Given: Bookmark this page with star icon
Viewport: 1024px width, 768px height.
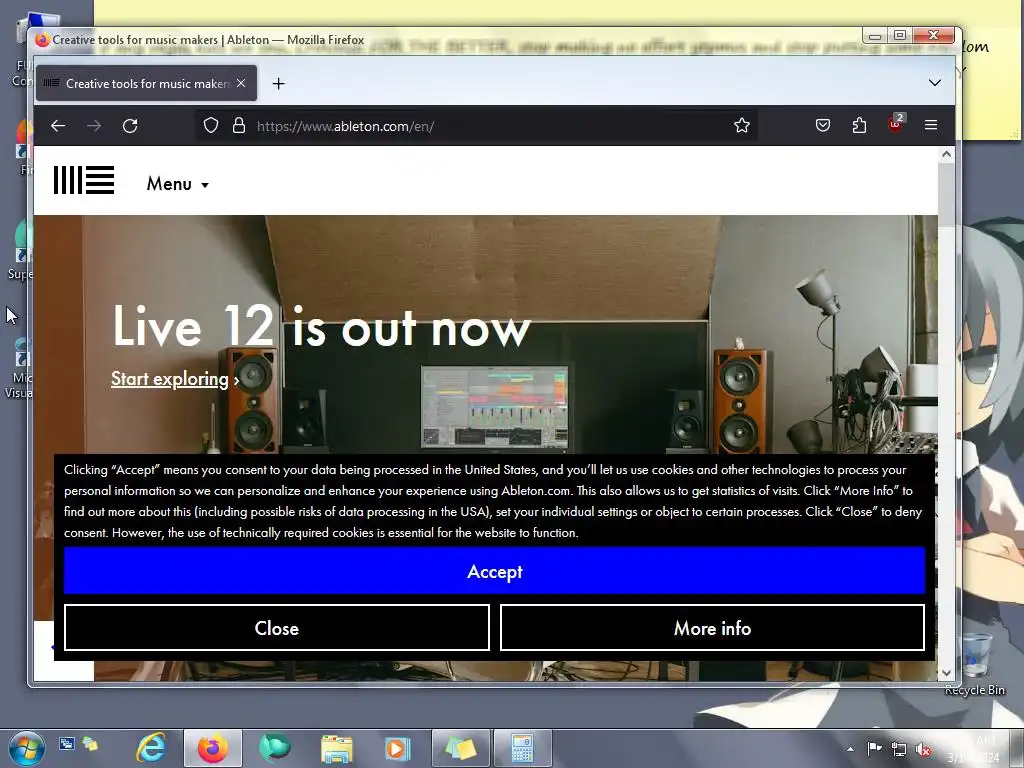Looking at the screenshot, I should tap(741, 125).
